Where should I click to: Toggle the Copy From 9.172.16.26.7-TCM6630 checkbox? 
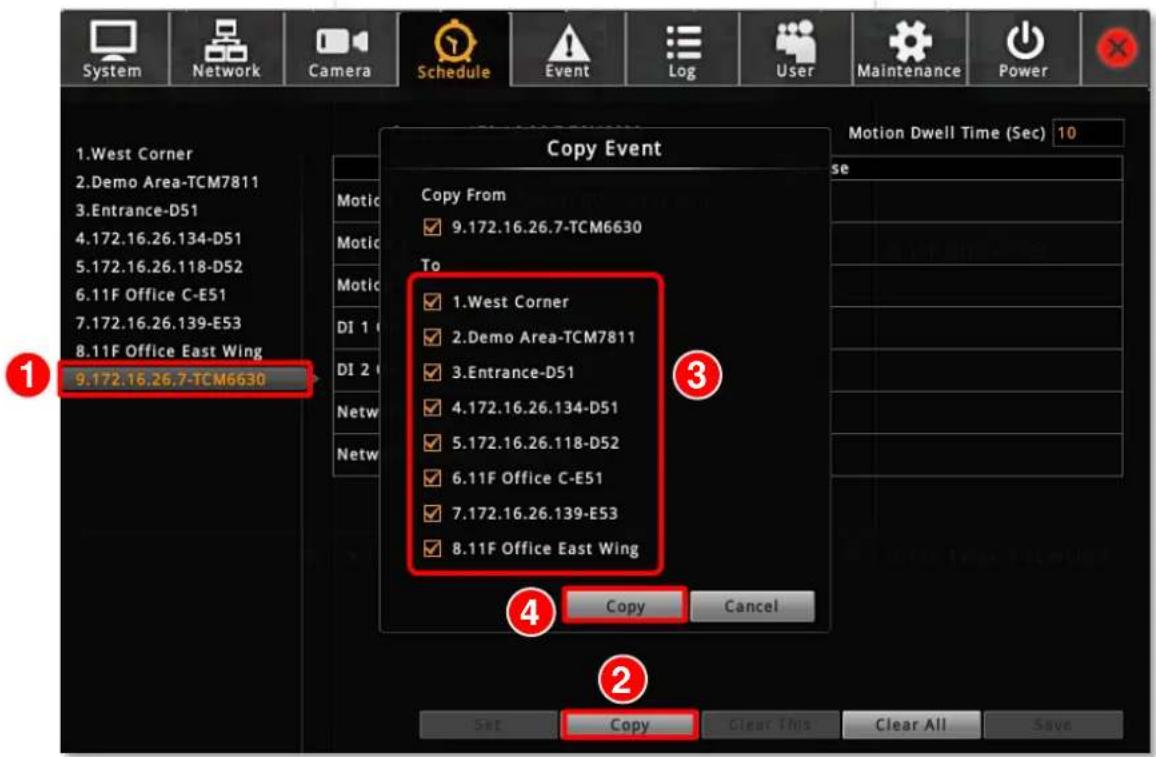[432, 227]
